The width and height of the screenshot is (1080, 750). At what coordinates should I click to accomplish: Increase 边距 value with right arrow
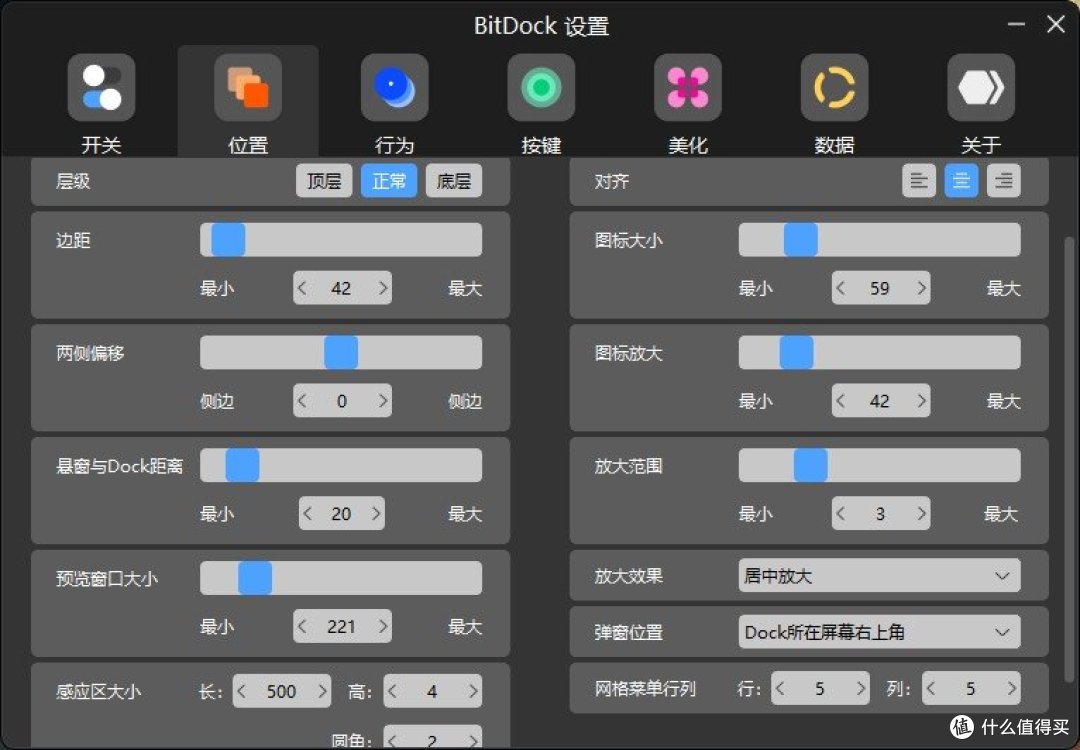[x=383, y=288]
